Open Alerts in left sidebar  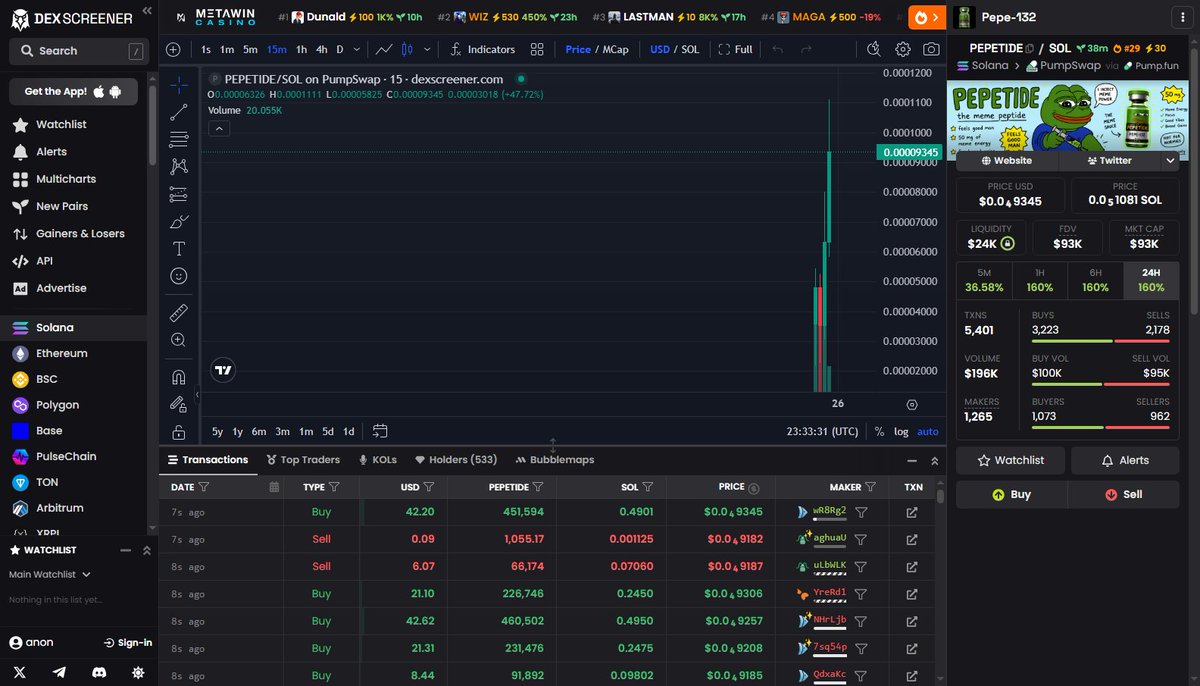click(x=51, y=152)
